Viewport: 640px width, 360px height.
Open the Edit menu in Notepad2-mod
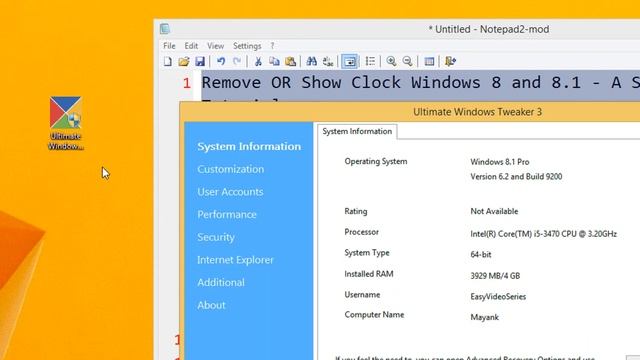click(191, 46)
